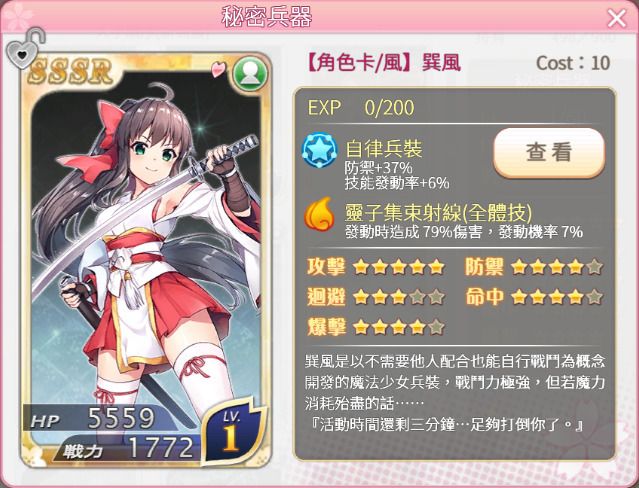Click the 【角色卡/風】巽風 card title
The image size is (639, 488).
[x=383, y=63]
